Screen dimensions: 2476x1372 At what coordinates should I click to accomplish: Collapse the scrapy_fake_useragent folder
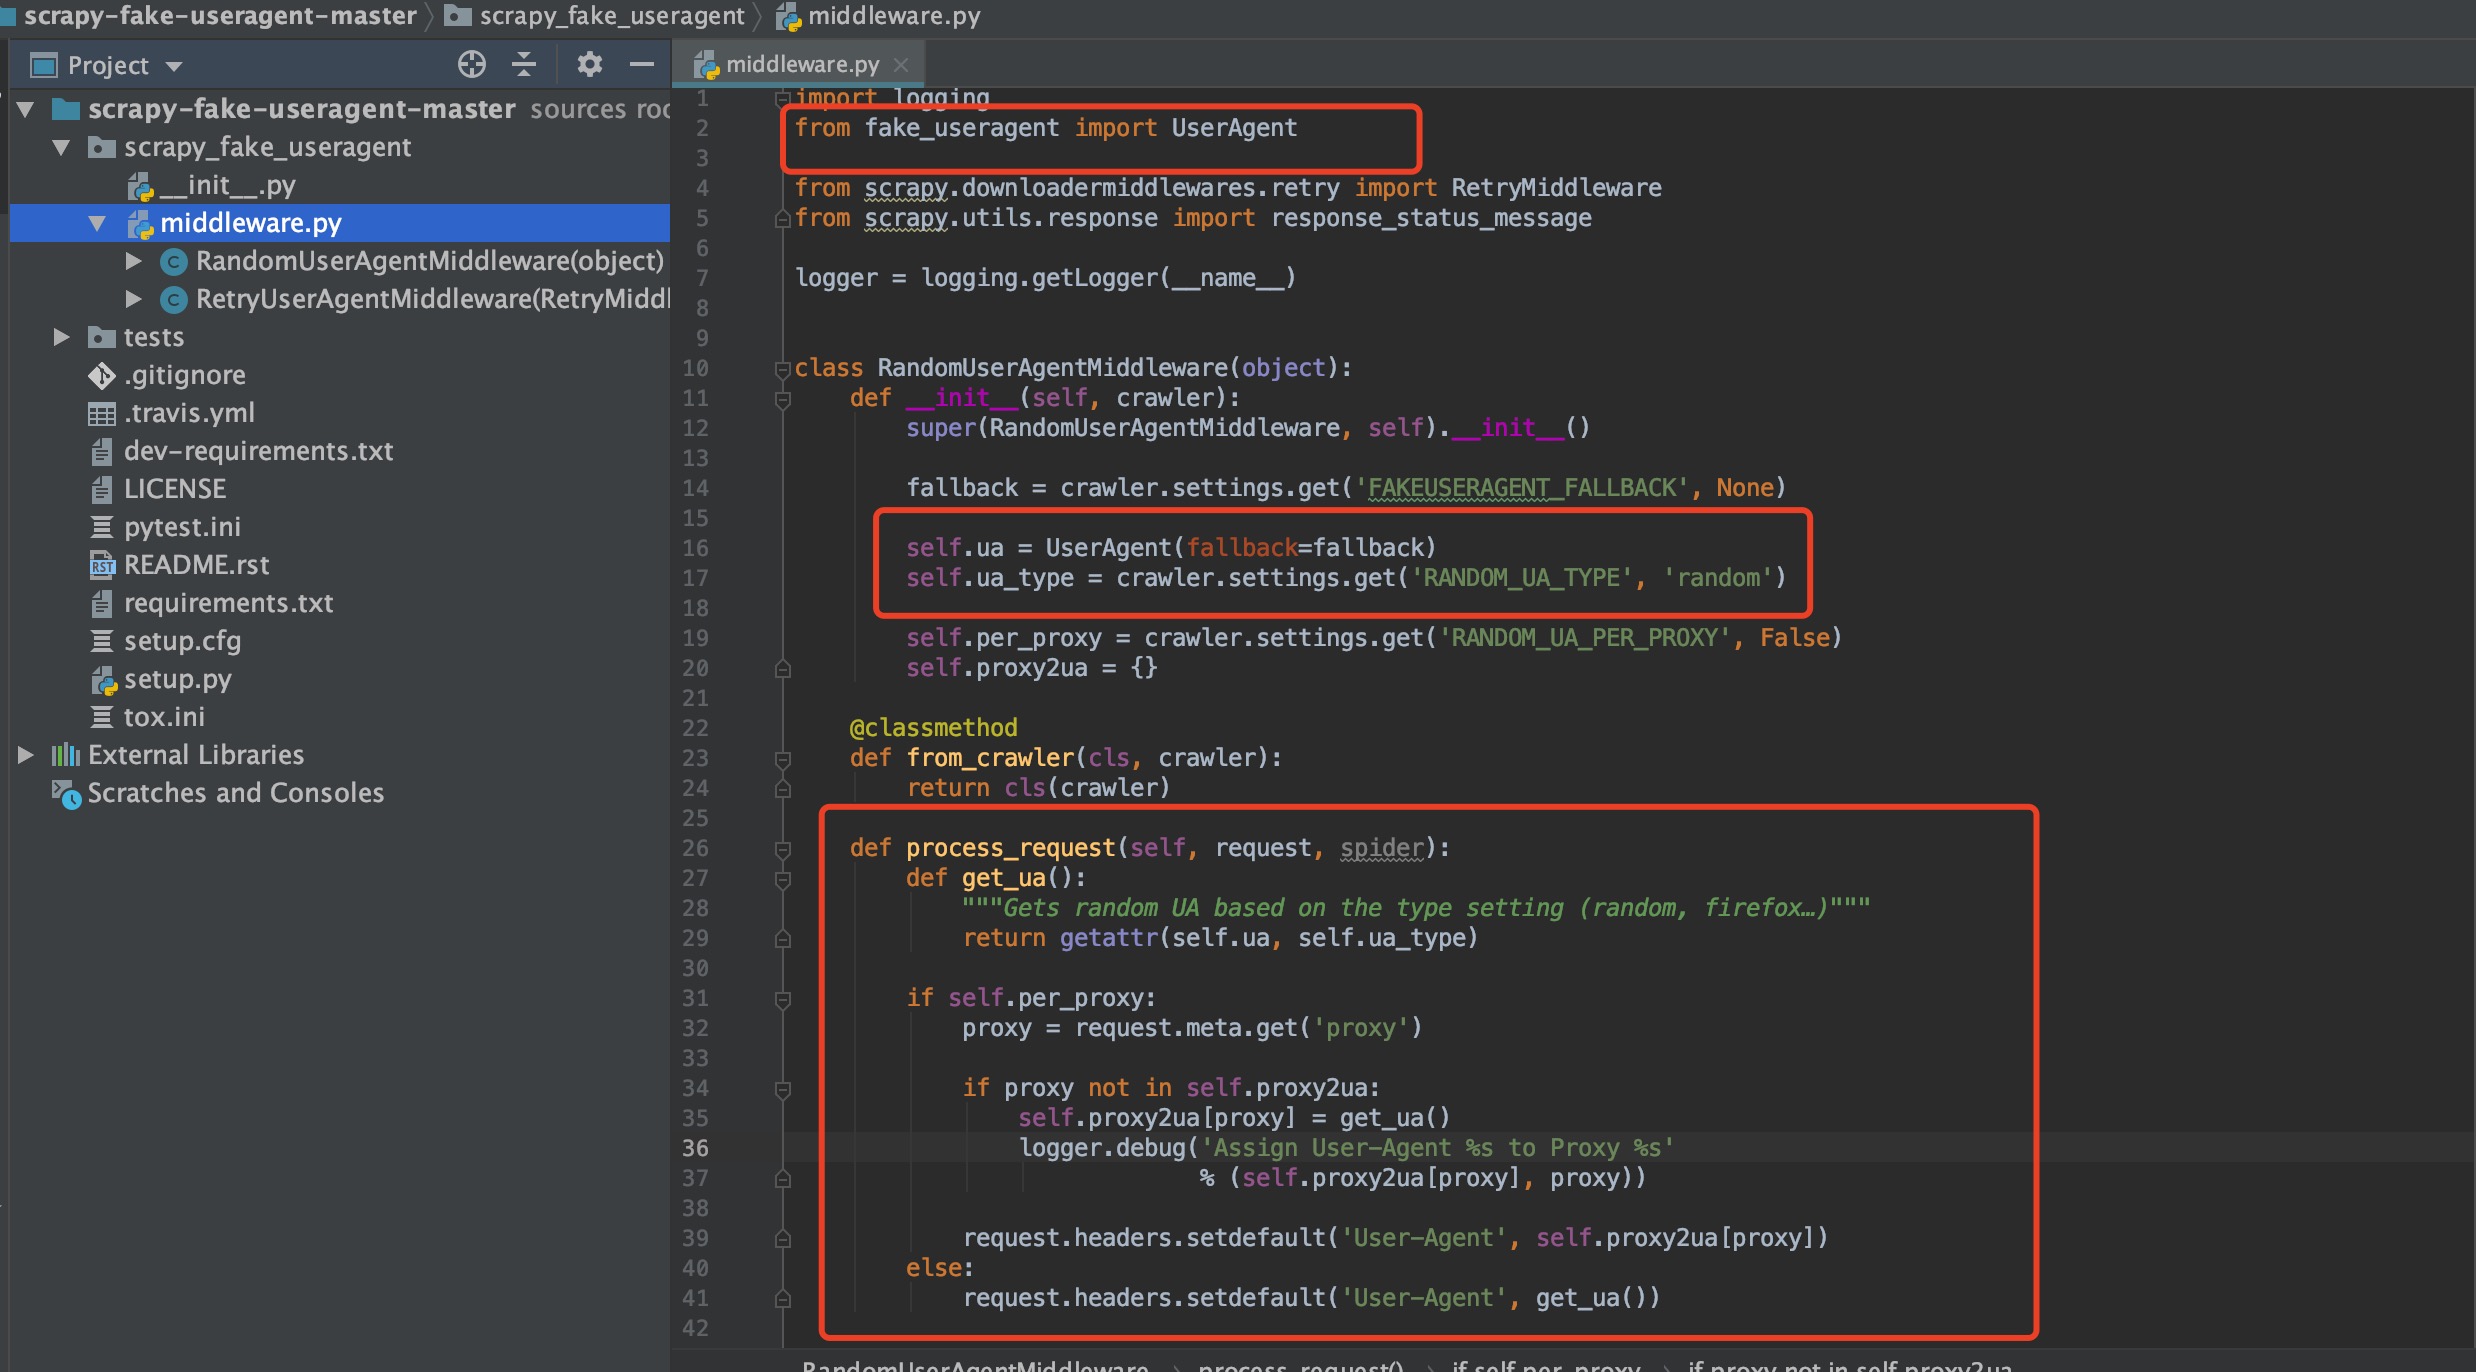61,148
